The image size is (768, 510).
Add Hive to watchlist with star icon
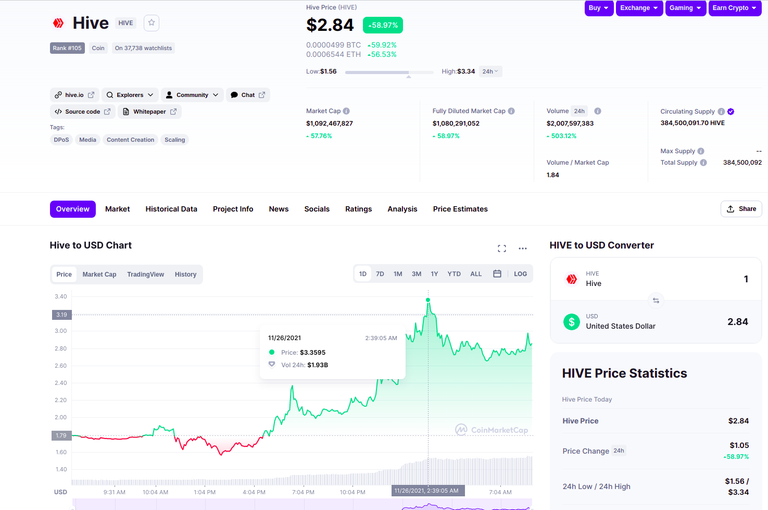tap(151, 23)
